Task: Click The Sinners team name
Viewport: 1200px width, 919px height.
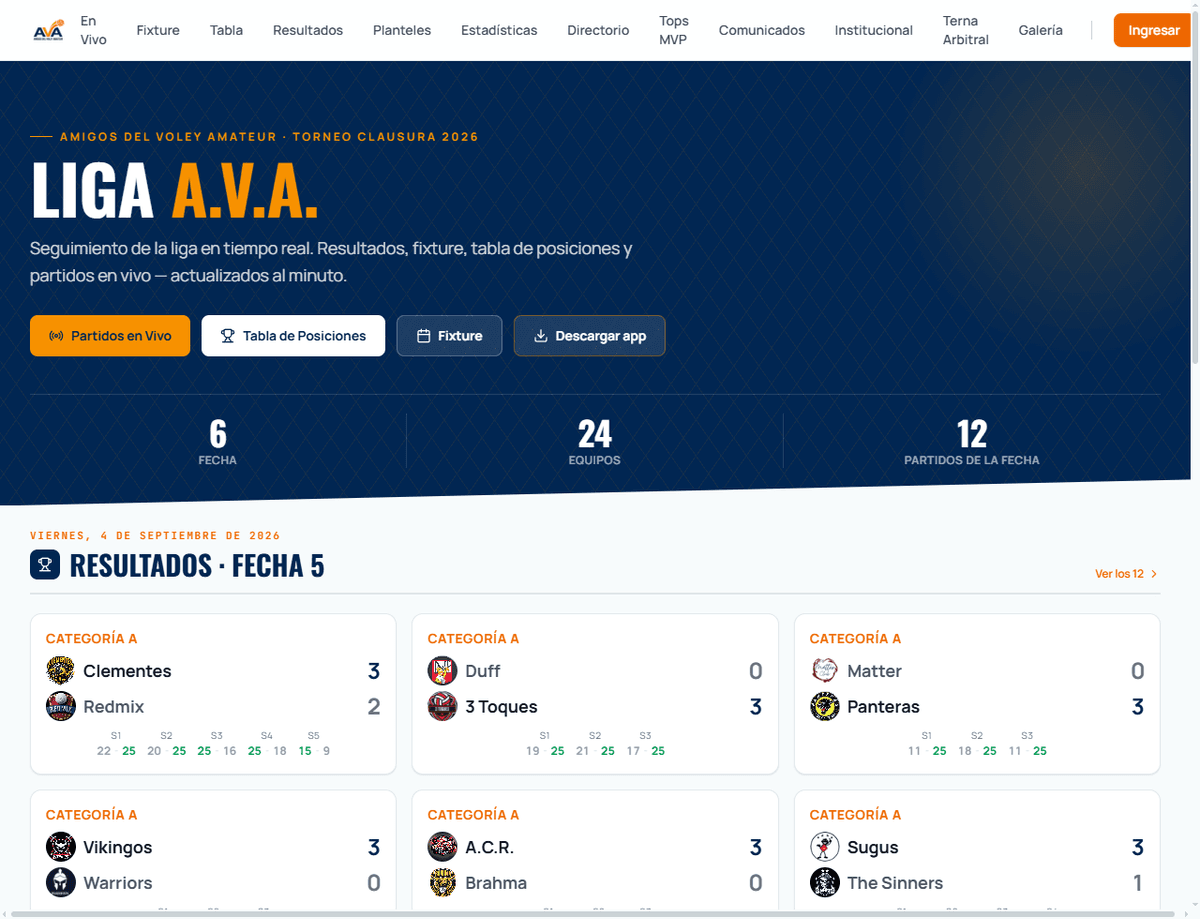Action: pos(895,883)
